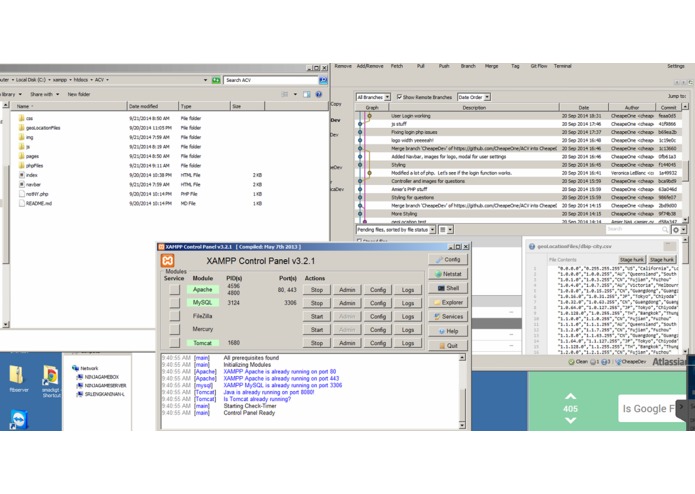Click Pull in SourceTree toolbar
Viewport: 695px width, 494px height.
coord(421,66)
